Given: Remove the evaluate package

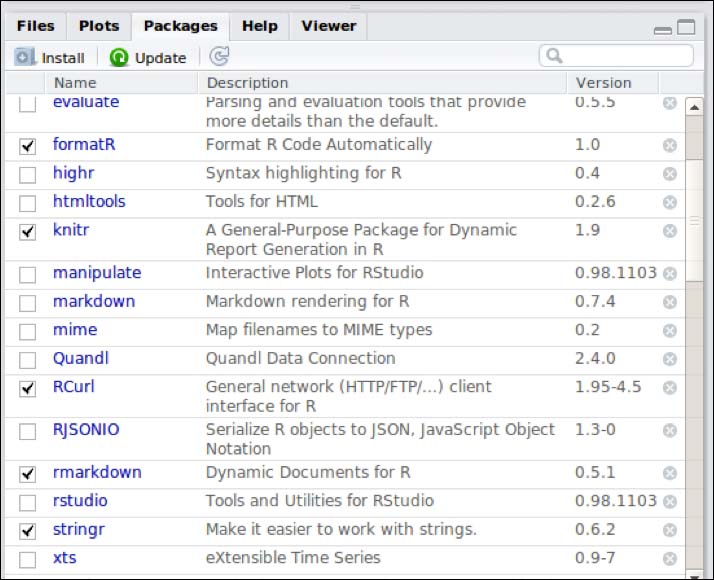Looking at the screenshot, I should coord(669,103).
